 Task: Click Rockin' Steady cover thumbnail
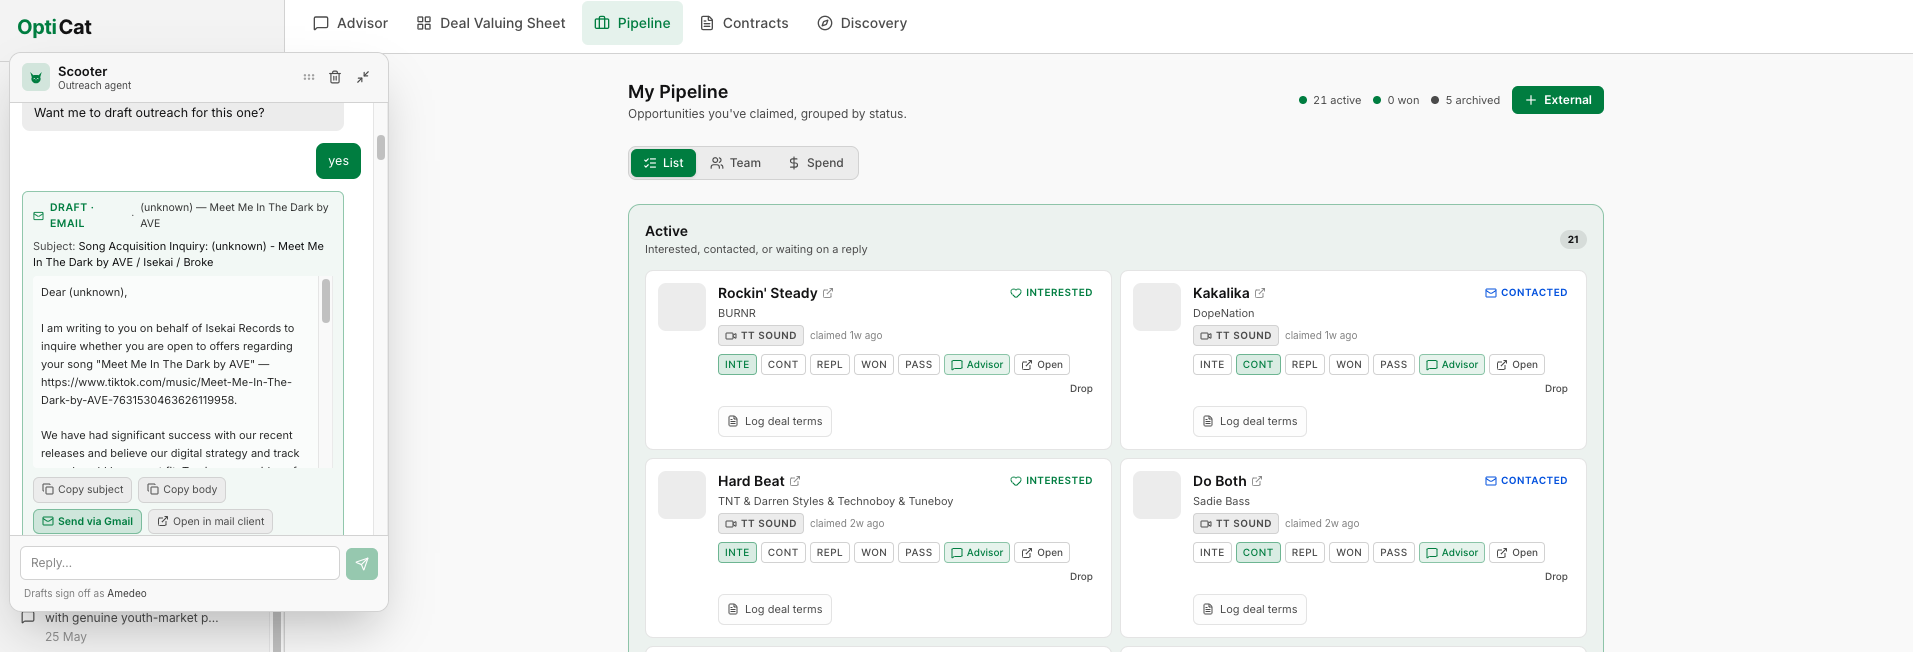(x=682, y=307)
